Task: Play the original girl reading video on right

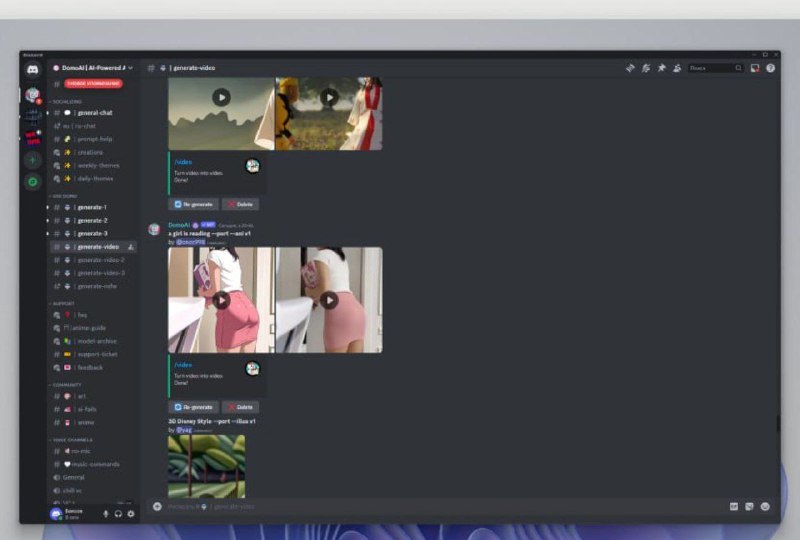Action: pyautogui.click(x=329, y=301)
